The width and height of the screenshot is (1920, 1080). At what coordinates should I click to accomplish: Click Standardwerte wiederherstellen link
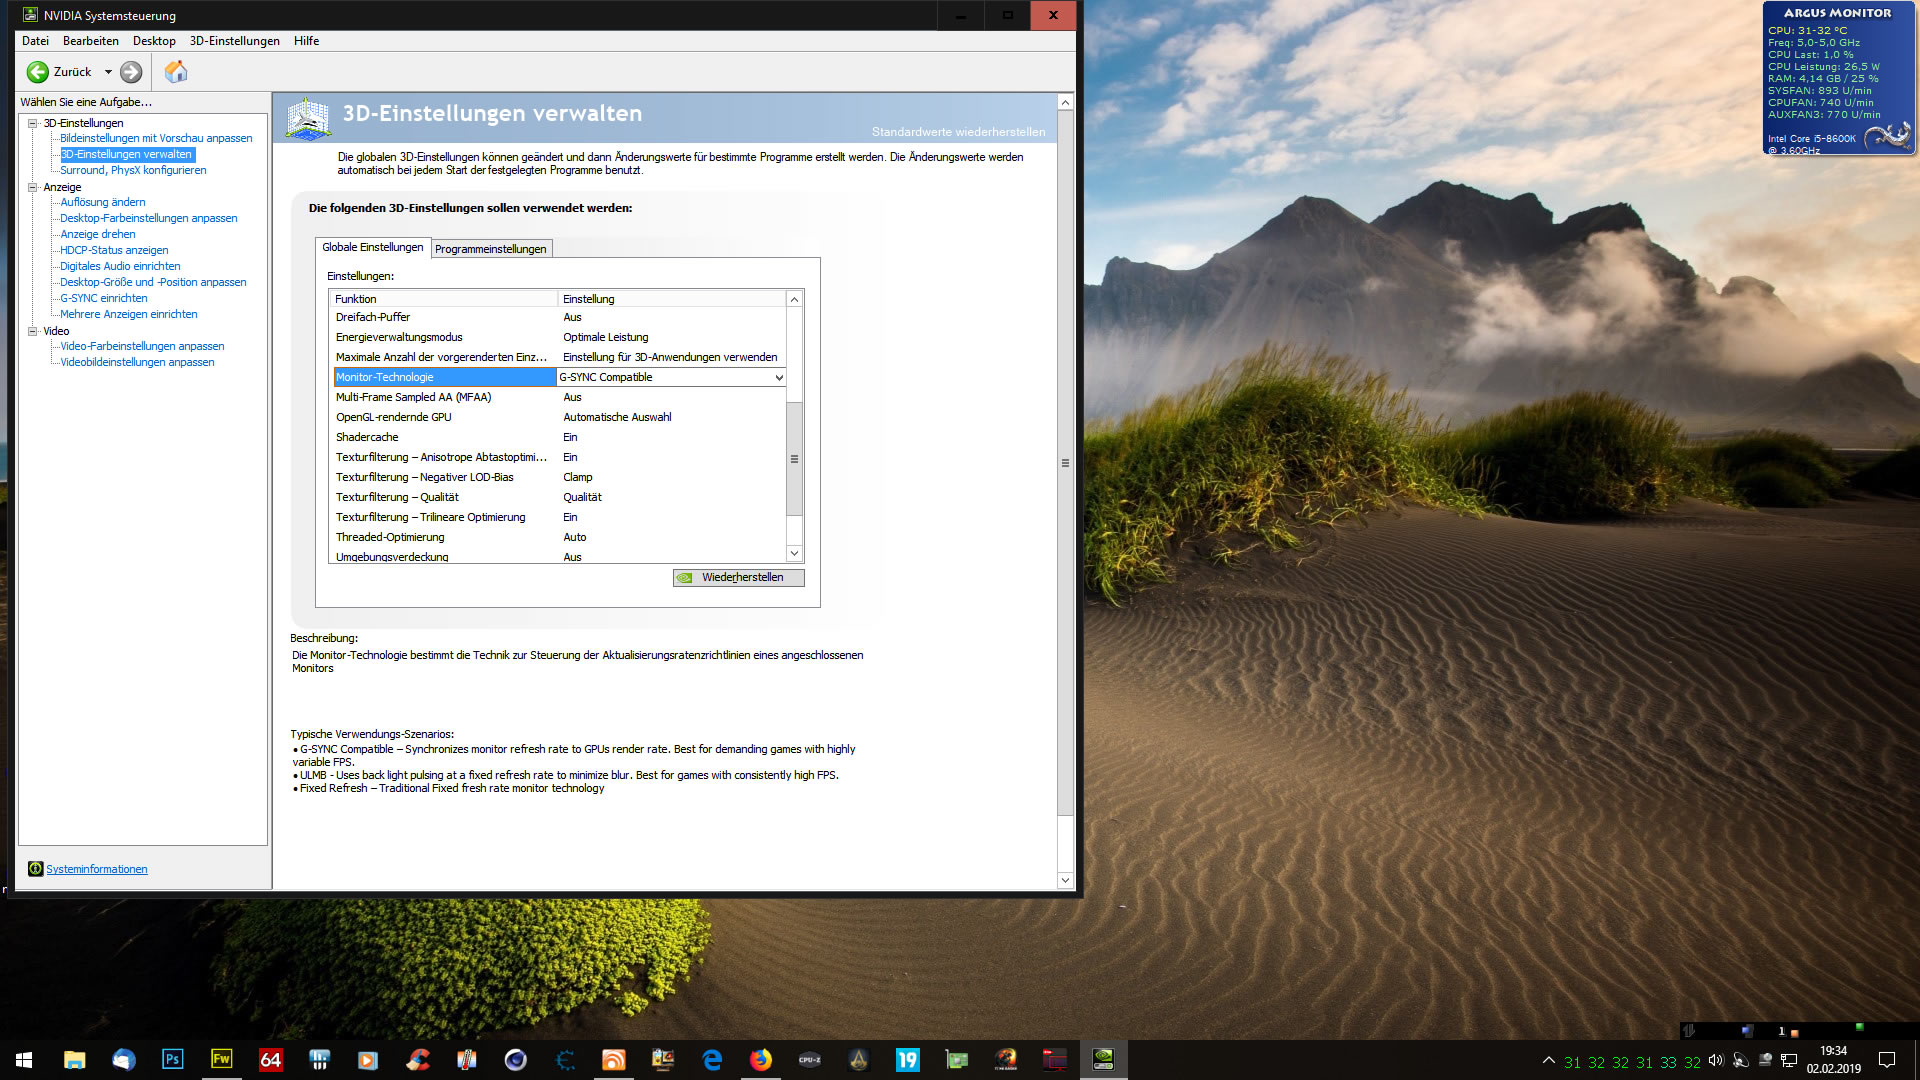point(957,132)
